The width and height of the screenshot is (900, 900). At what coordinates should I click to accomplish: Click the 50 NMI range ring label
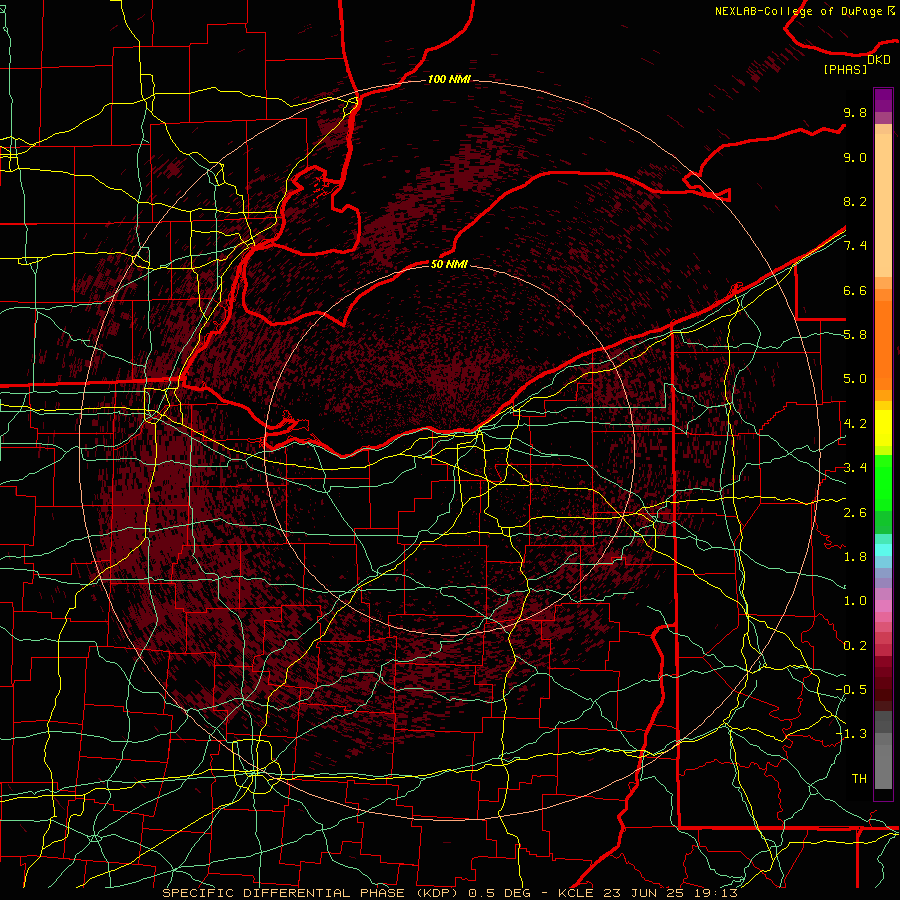(x=449, y=264)
